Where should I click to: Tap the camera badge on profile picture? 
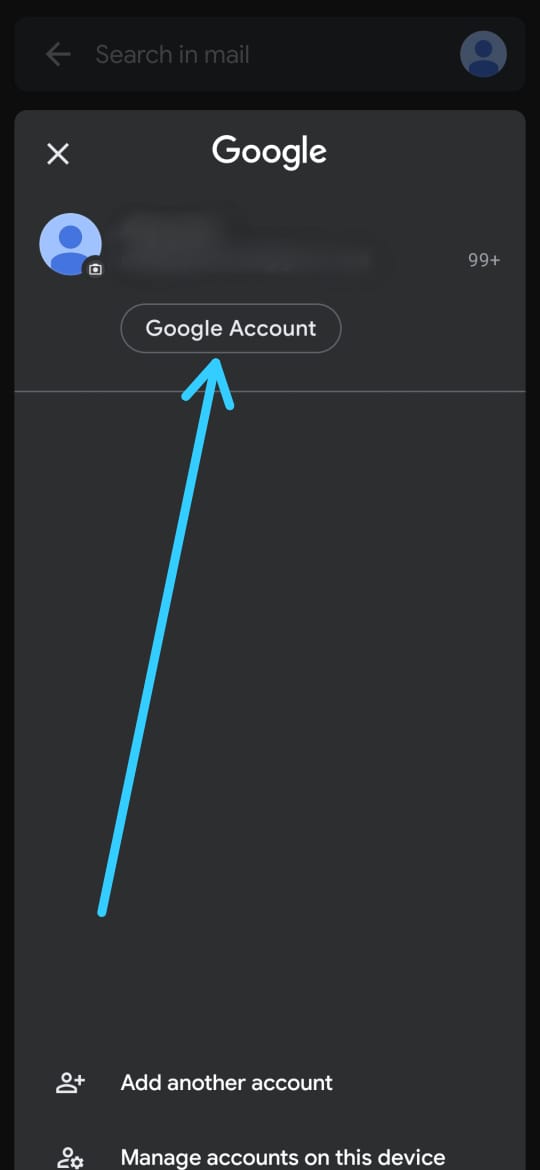[95, 269]
